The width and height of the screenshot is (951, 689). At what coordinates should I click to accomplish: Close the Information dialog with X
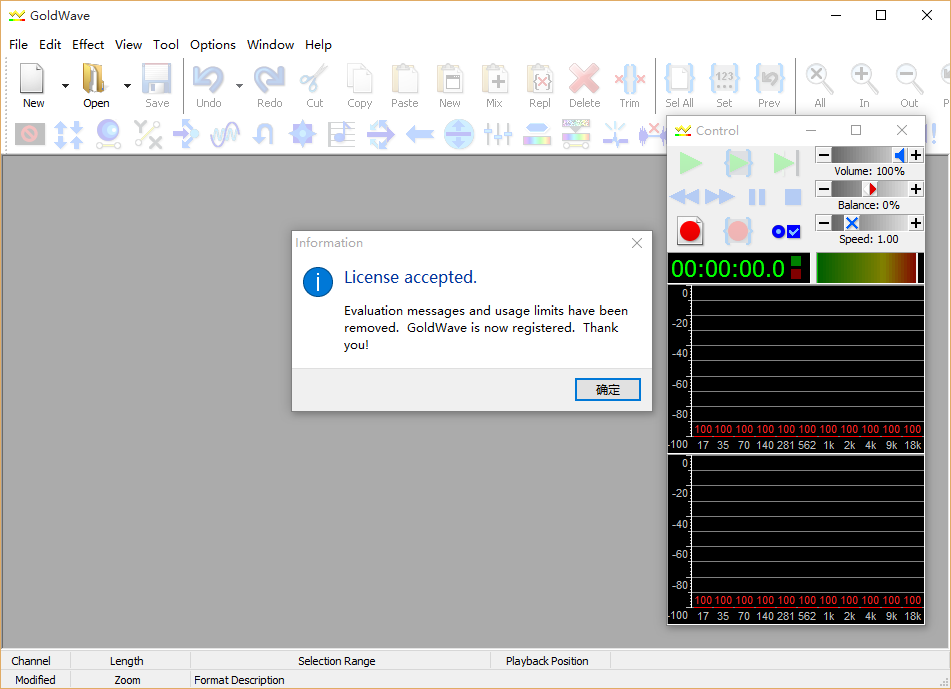click(637, 243)
